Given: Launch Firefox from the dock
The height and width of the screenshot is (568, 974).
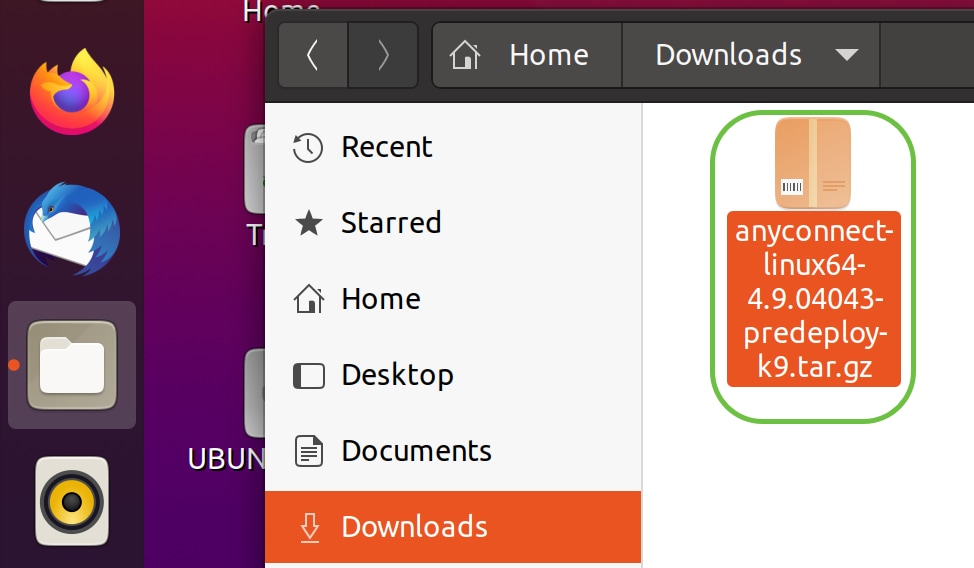Looking at the screenshot, I should click(x=72, y=92).
